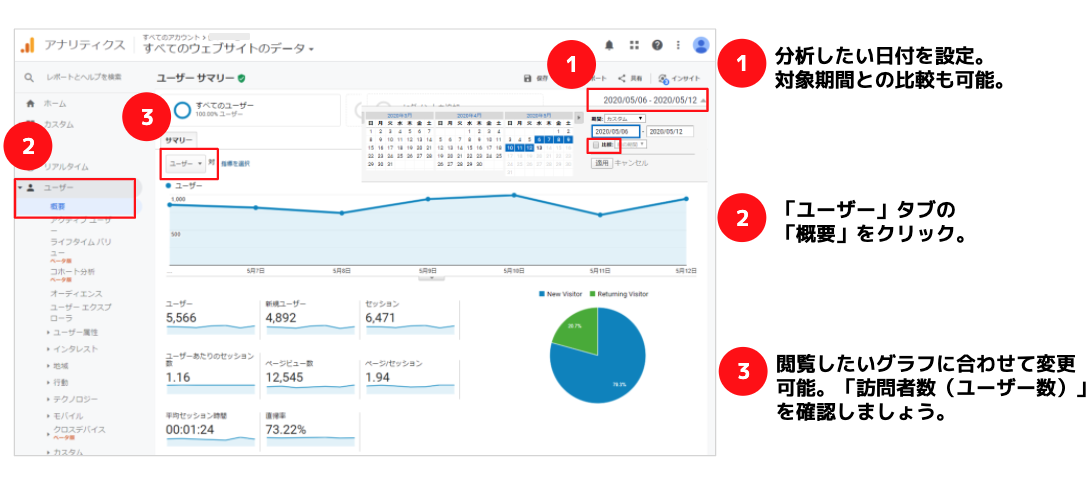Click the 5月10日 data point on chart
1089x486 pixels.
click(x=514, y=195)
